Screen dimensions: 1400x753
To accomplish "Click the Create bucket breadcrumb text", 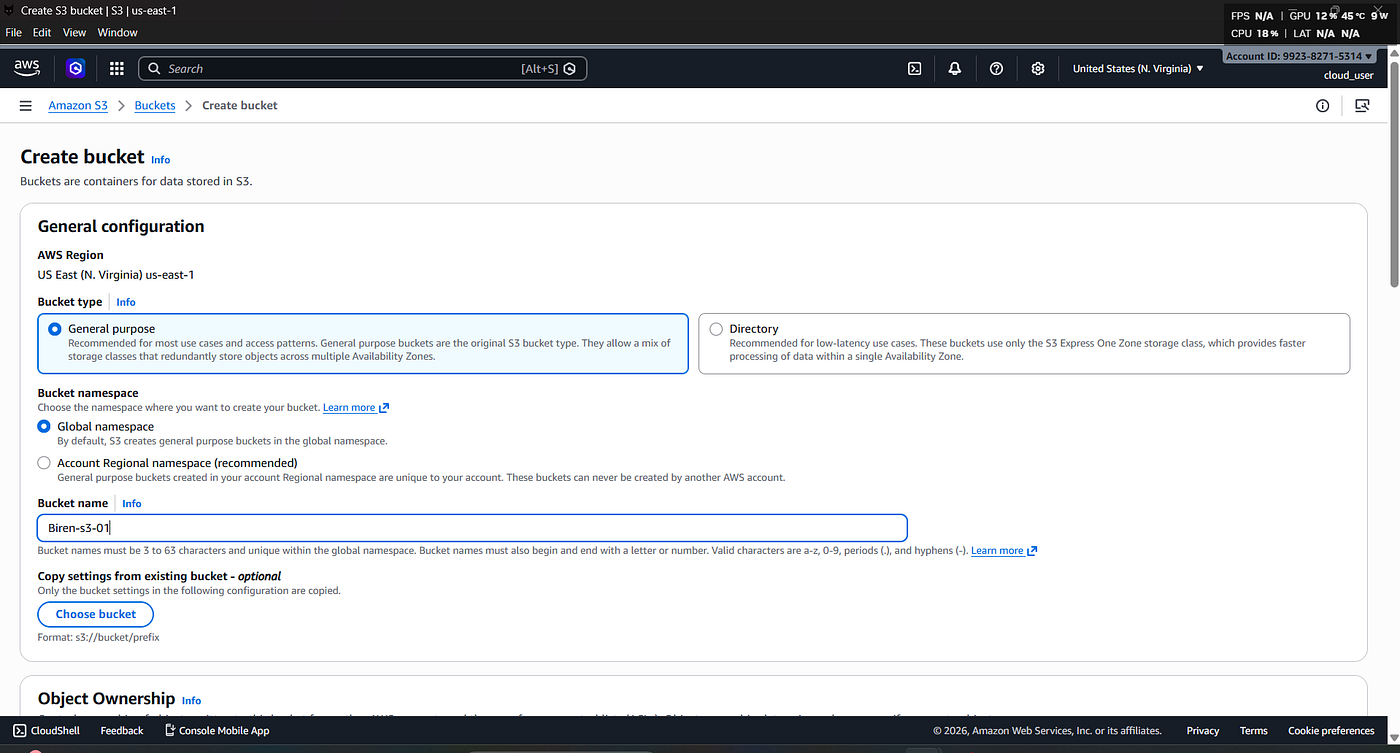I will click(x=240, y=105).
